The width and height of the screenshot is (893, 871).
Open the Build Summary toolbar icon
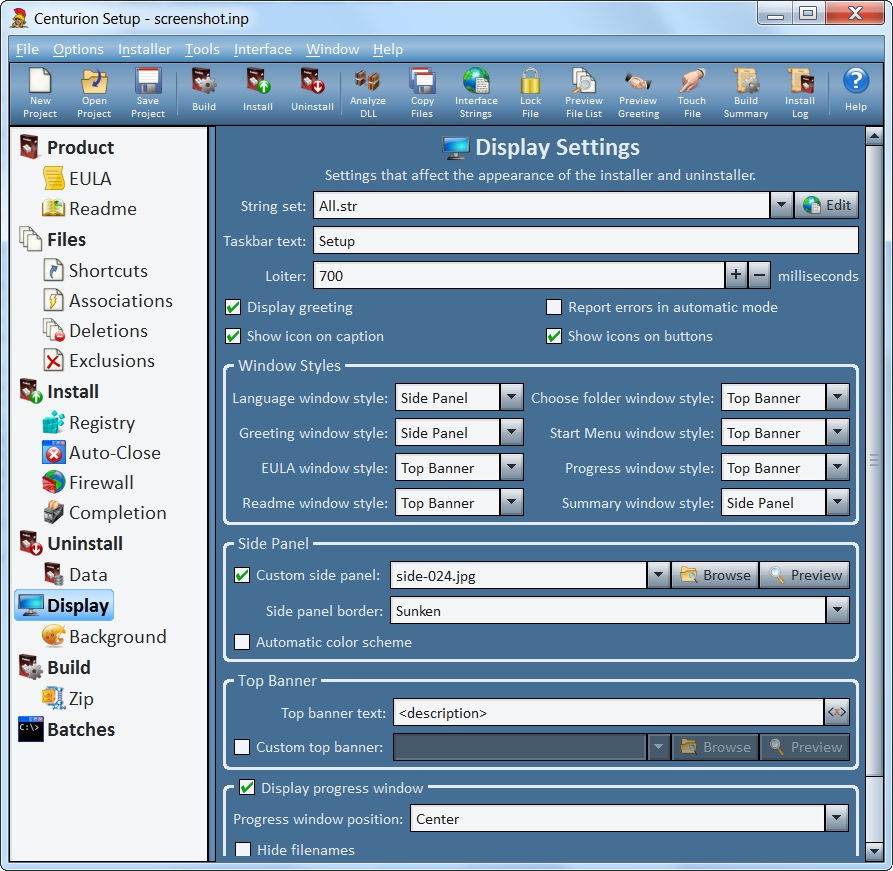coord(746,93)
